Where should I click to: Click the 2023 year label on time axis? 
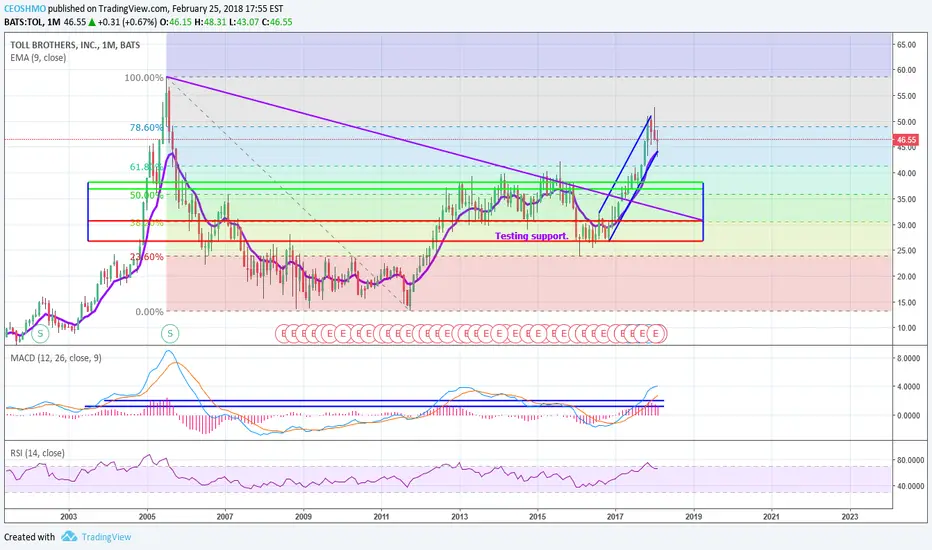click(x=850, y=517)
